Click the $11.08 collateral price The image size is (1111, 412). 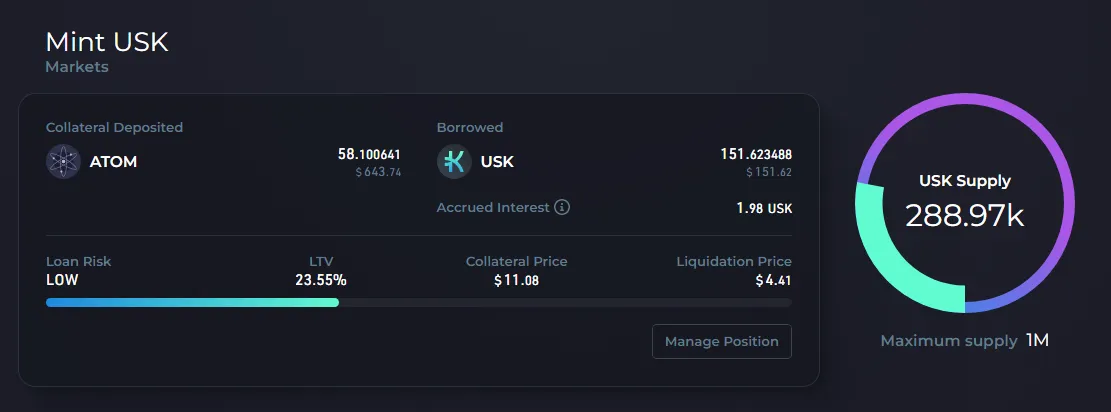(x=517, y=280)
